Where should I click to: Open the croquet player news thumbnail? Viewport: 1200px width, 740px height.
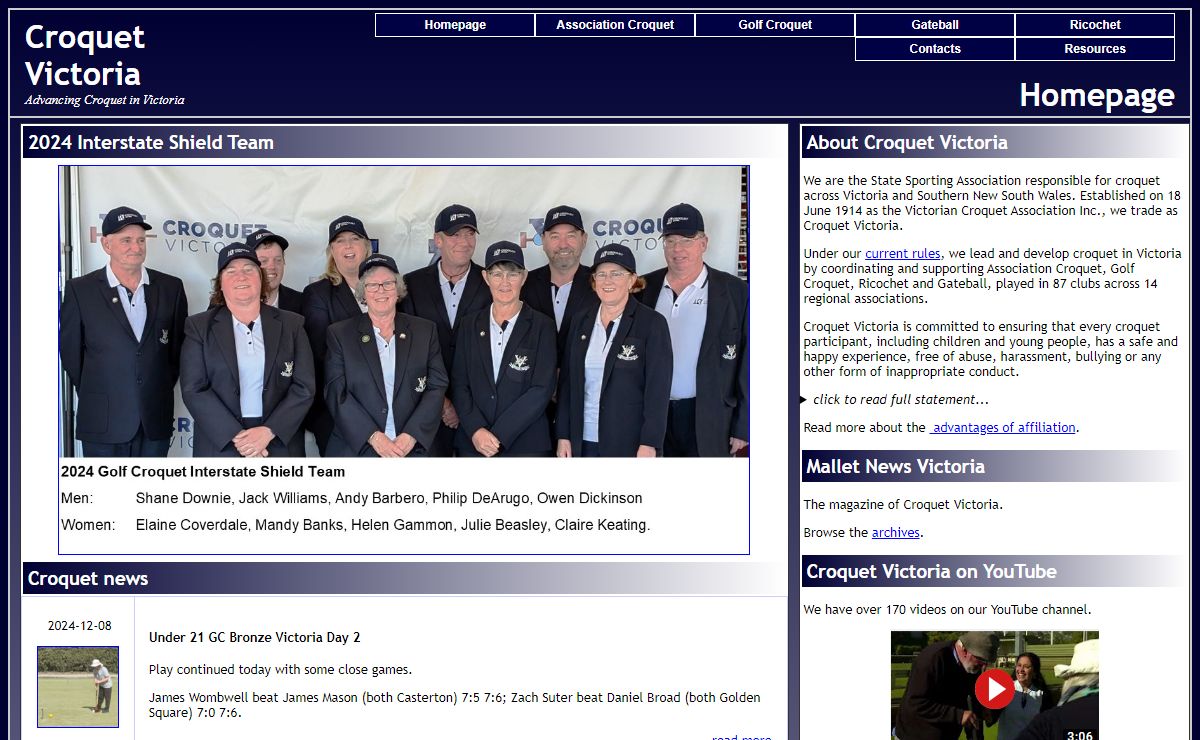(78, 687)
